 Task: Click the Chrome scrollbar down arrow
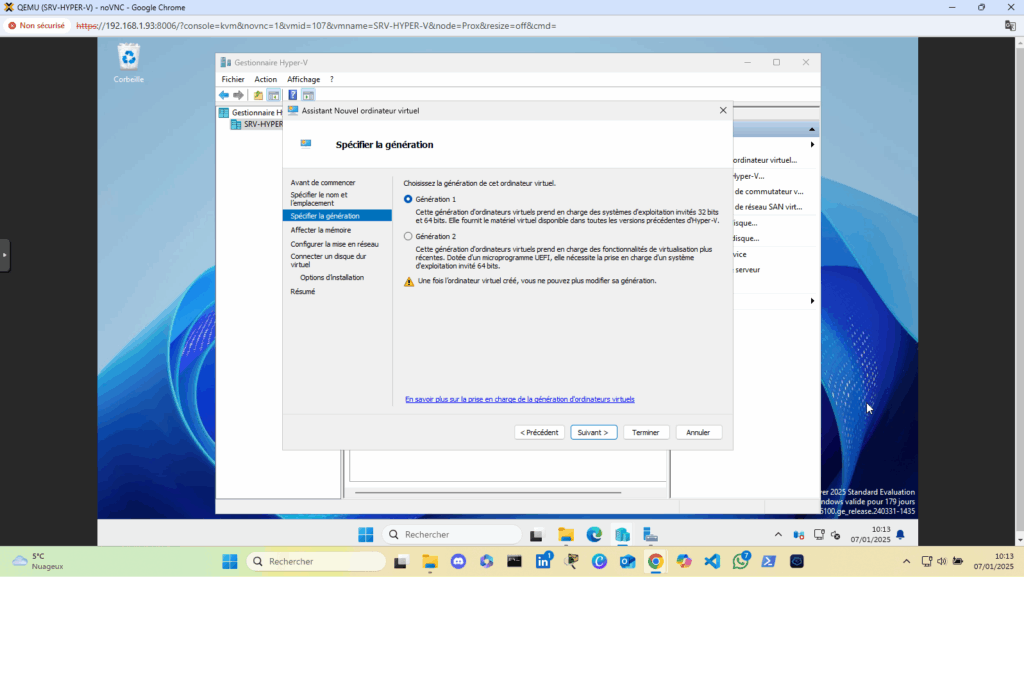(x=1019, y=541)
